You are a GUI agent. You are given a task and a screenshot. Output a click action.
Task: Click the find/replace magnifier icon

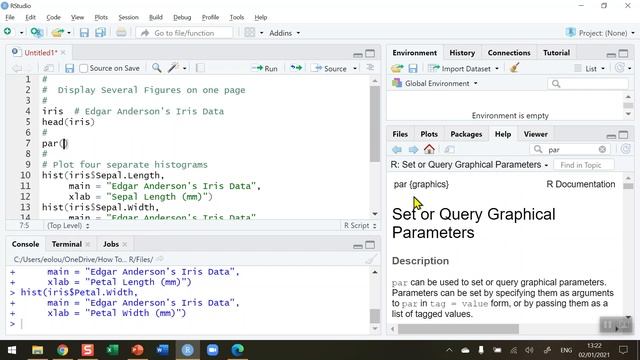point(156,68)
